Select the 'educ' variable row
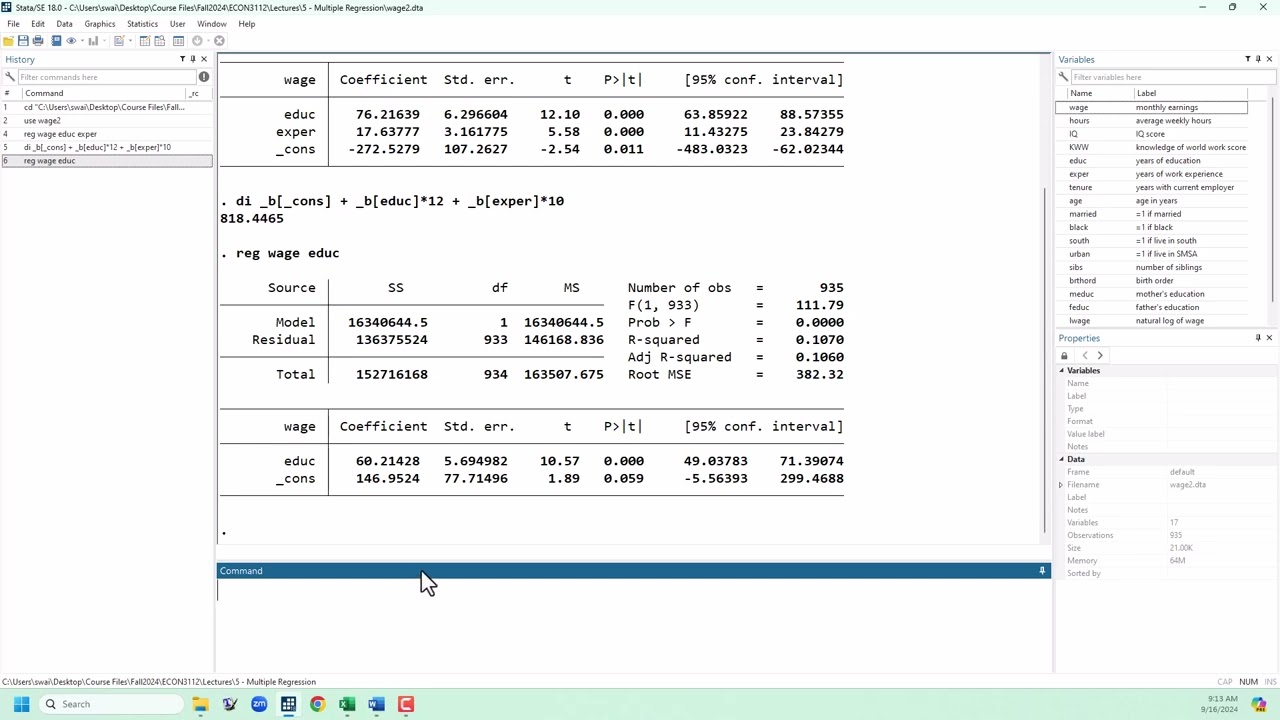This screenshot has height=720, width=1280. (x=1152, y=160)
